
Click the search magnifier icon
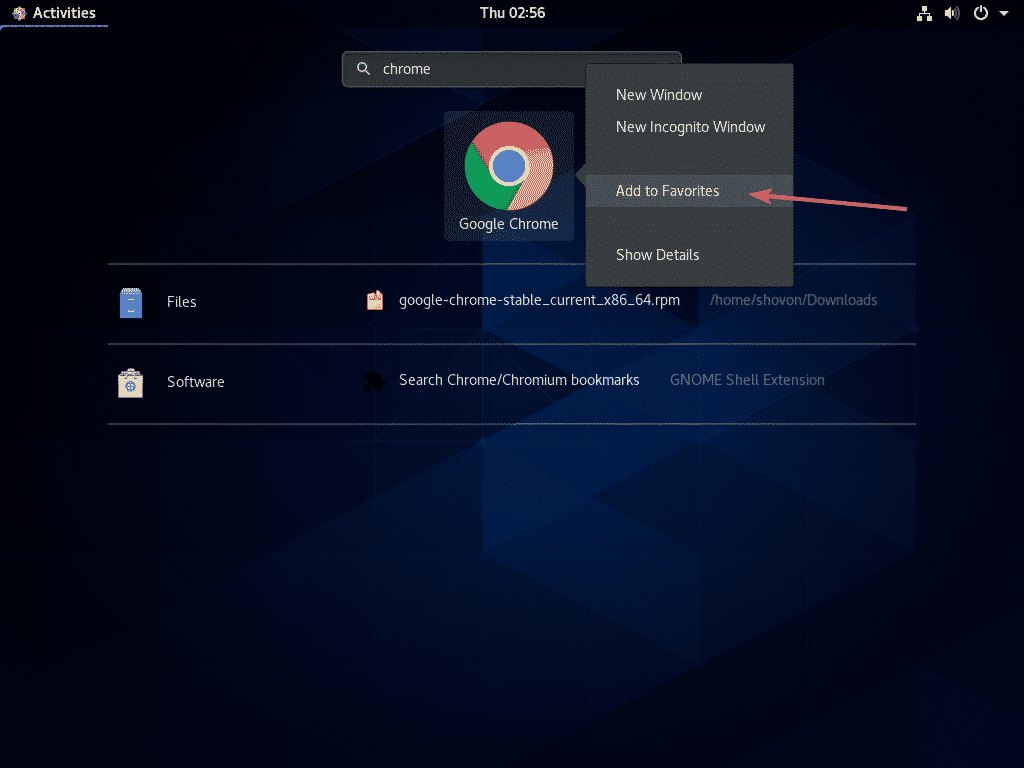click(364, 69)
